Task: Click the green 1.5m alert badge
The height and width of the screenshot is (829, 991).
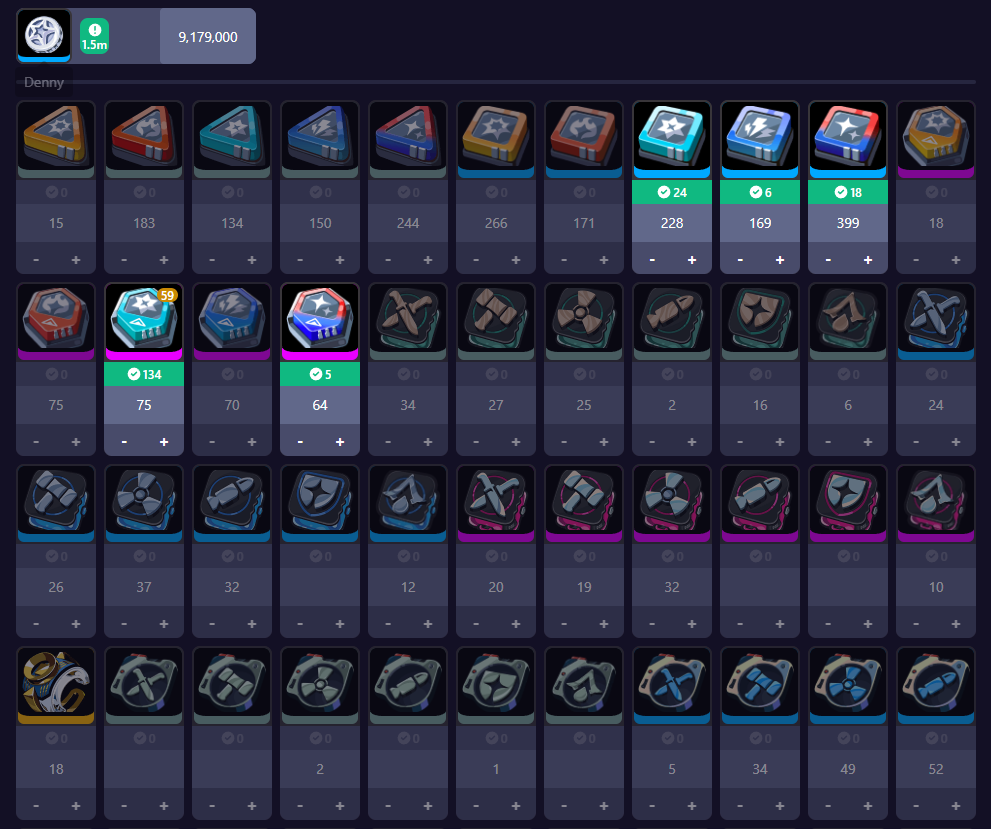Action: (x=94, y=36)
